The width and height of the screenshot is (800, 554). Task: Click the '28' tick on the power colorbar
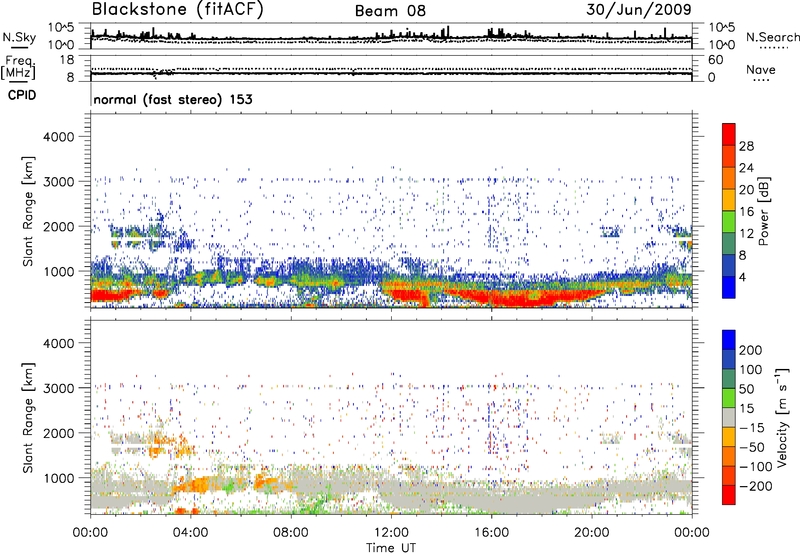(x=746, y=146)
